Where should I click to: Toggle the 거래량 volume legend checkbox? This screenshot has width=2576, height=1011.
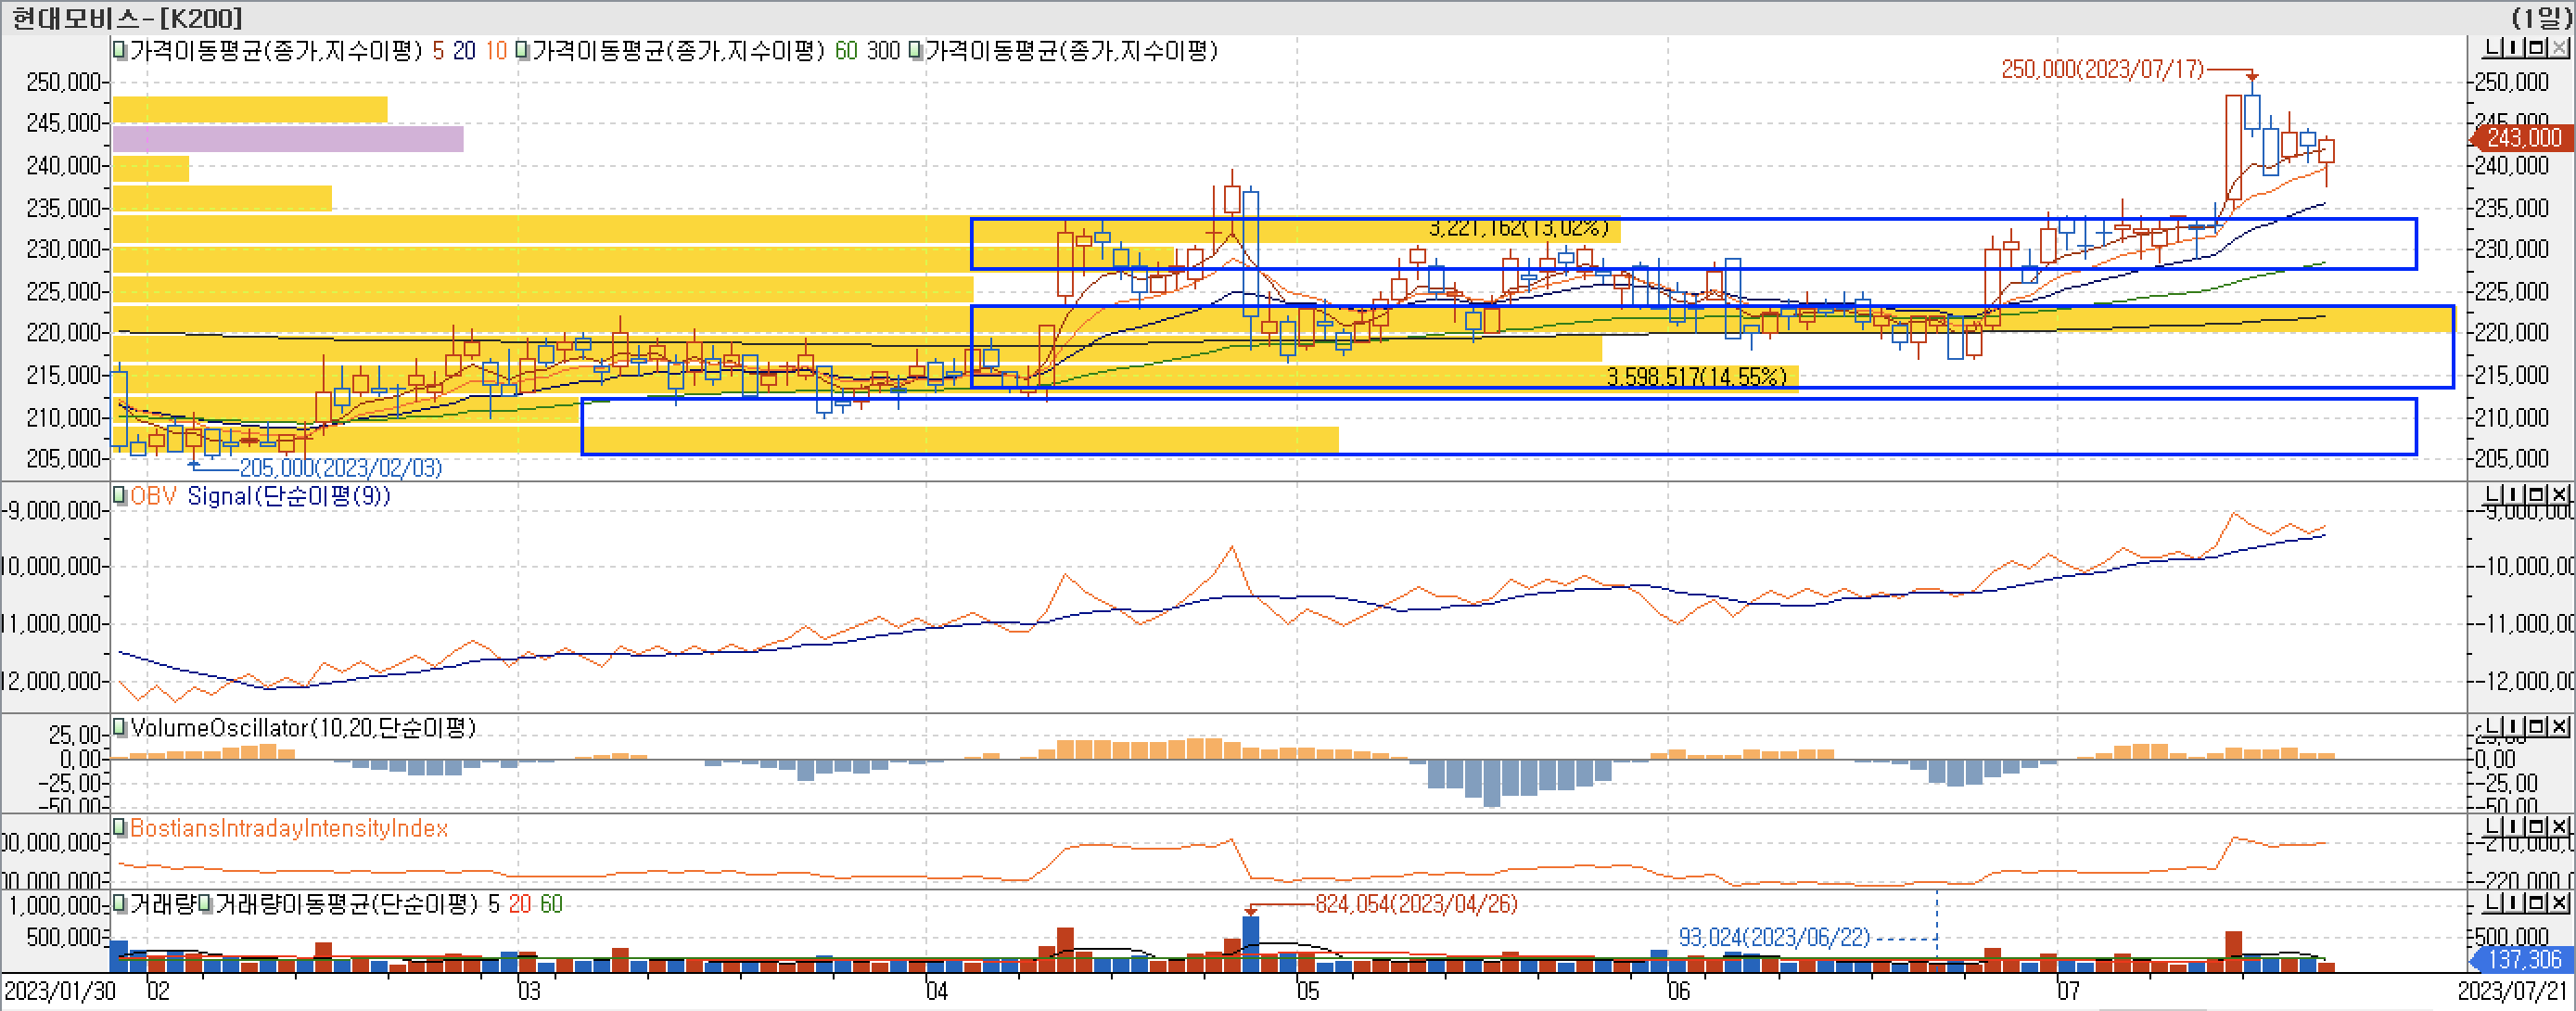pyautogui.click(x=119, y=903)
